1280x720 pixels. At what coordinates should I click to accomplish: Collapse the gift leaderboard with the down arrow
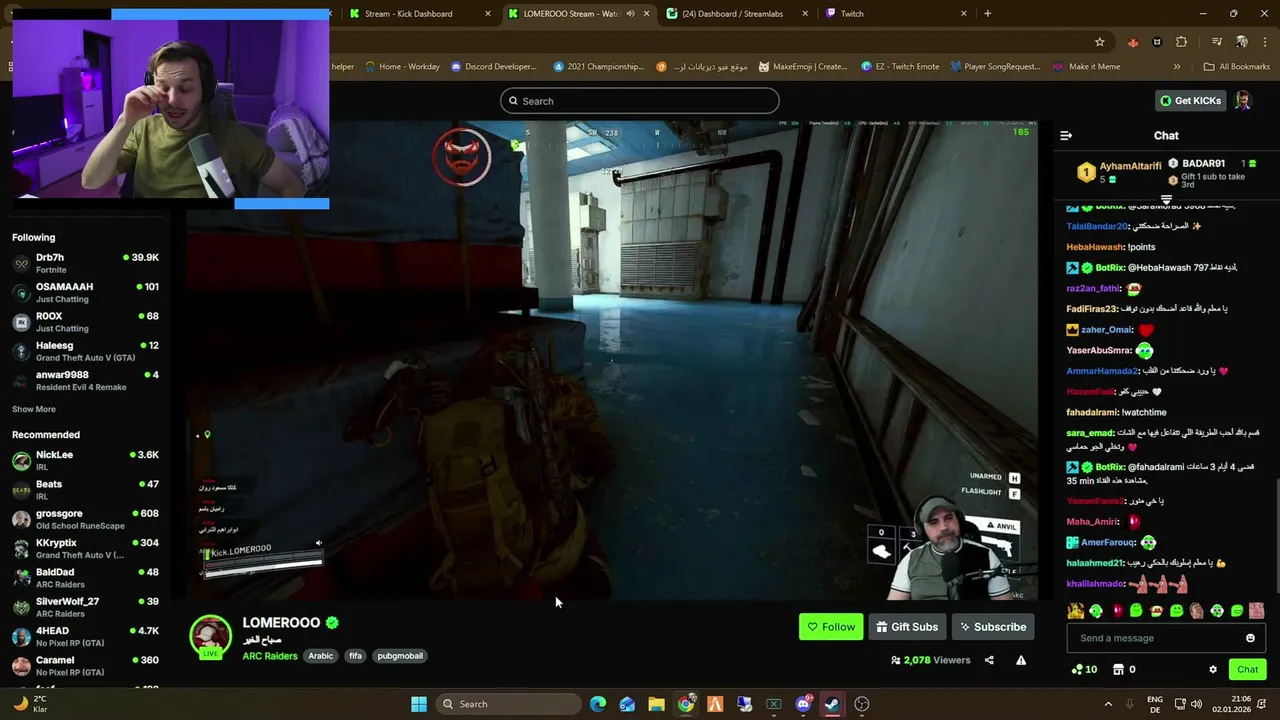coord(1166,200)
